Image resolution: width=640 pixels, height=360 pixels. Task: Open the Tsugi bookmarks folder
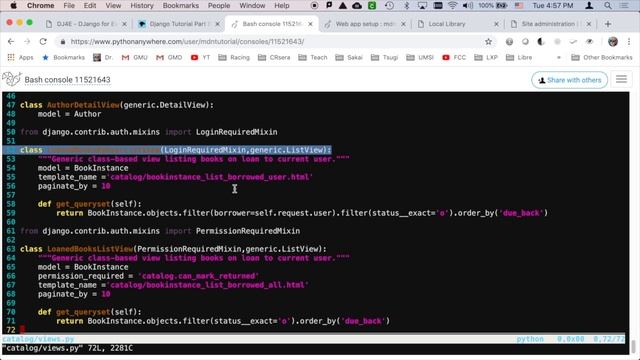(384, 58)
